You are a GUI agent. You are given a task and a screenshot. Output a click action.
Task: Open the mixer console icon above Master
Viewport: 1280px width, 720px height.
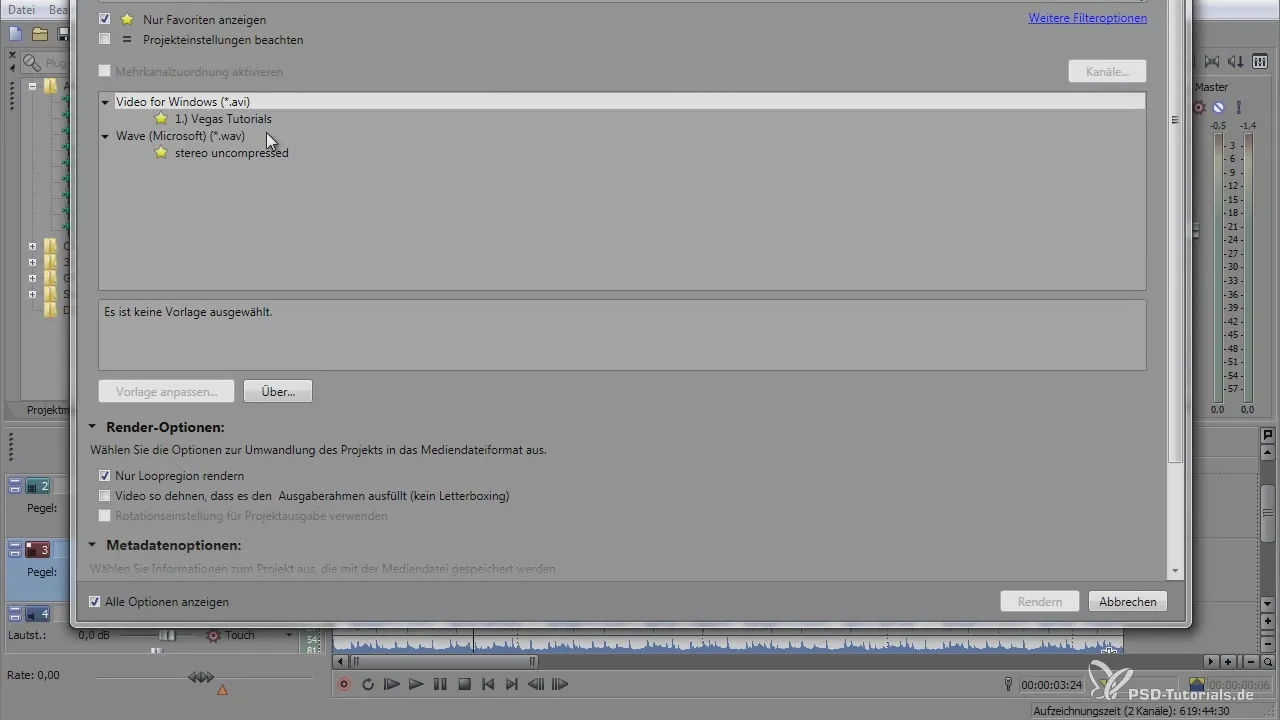click(1260, 62)
